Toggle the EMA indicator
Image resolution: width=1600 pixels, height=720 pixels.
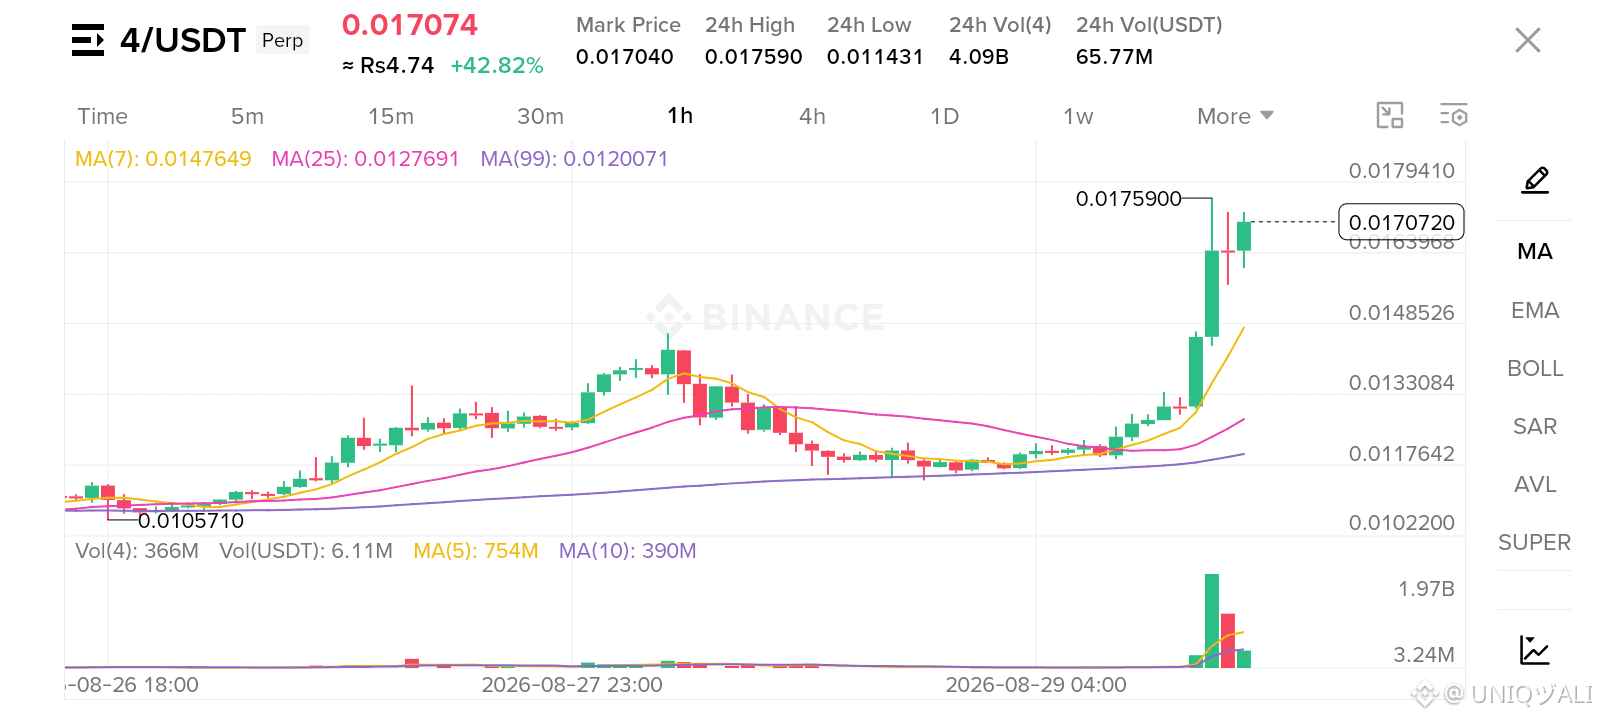(x=1534, y=310)
